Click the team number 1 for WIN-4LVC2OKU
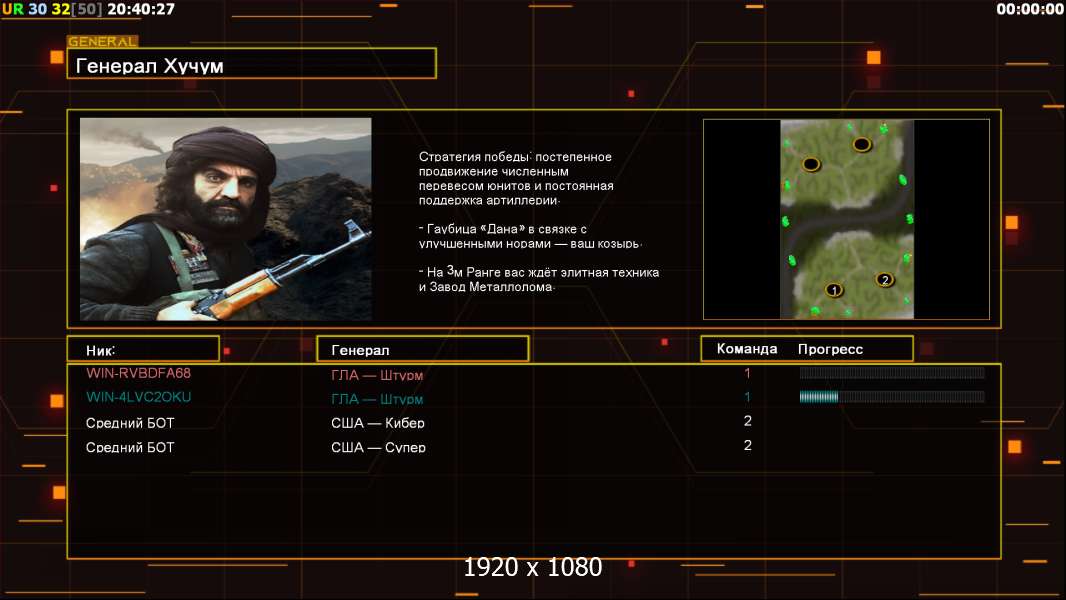The image size is (1066, 600). pyautogui.click(x=747, y=397)
